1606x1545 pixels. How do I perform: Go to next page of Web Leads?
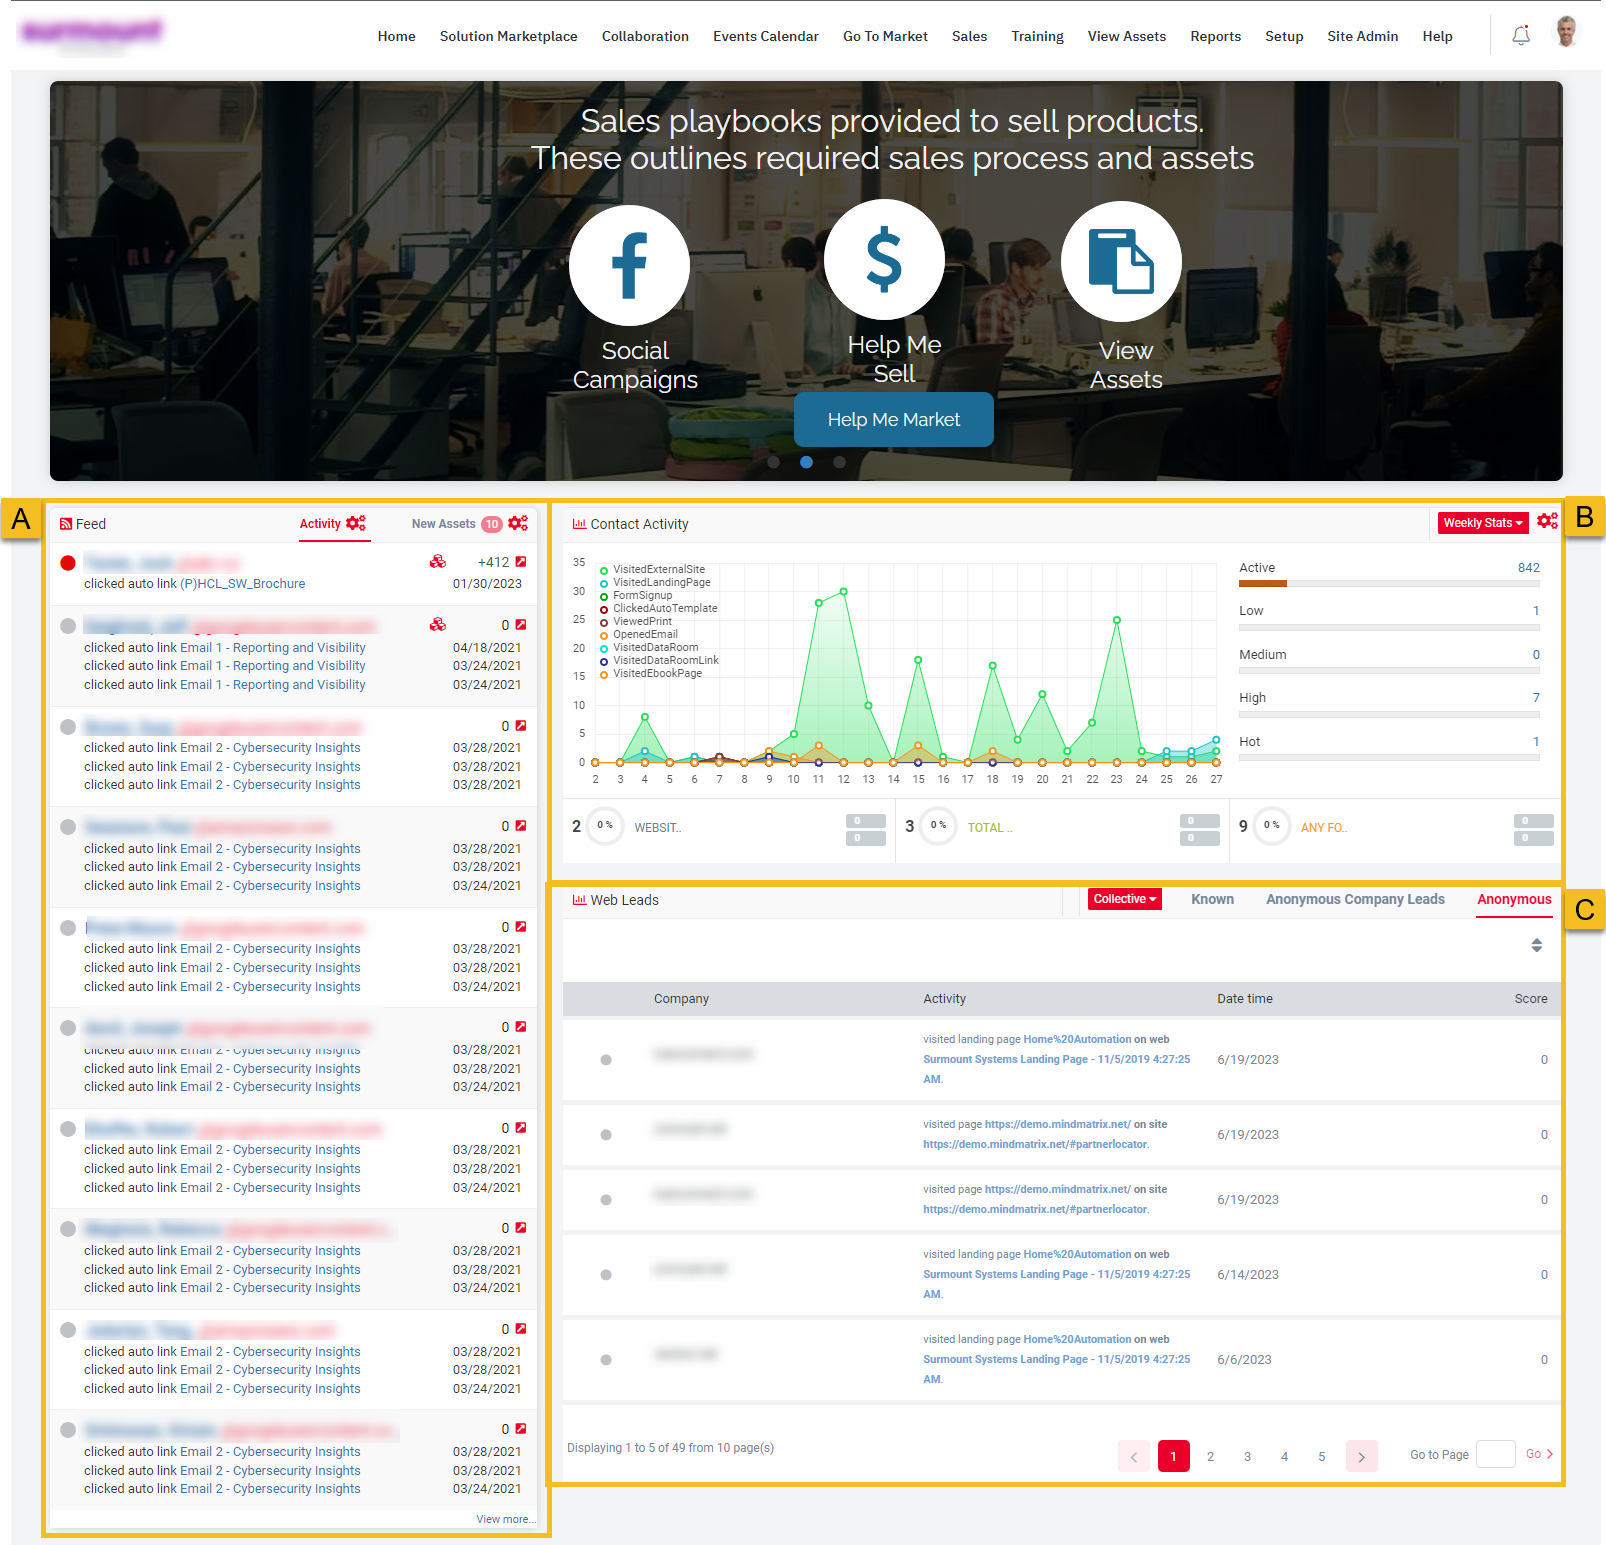[x=1362, y=1456]
